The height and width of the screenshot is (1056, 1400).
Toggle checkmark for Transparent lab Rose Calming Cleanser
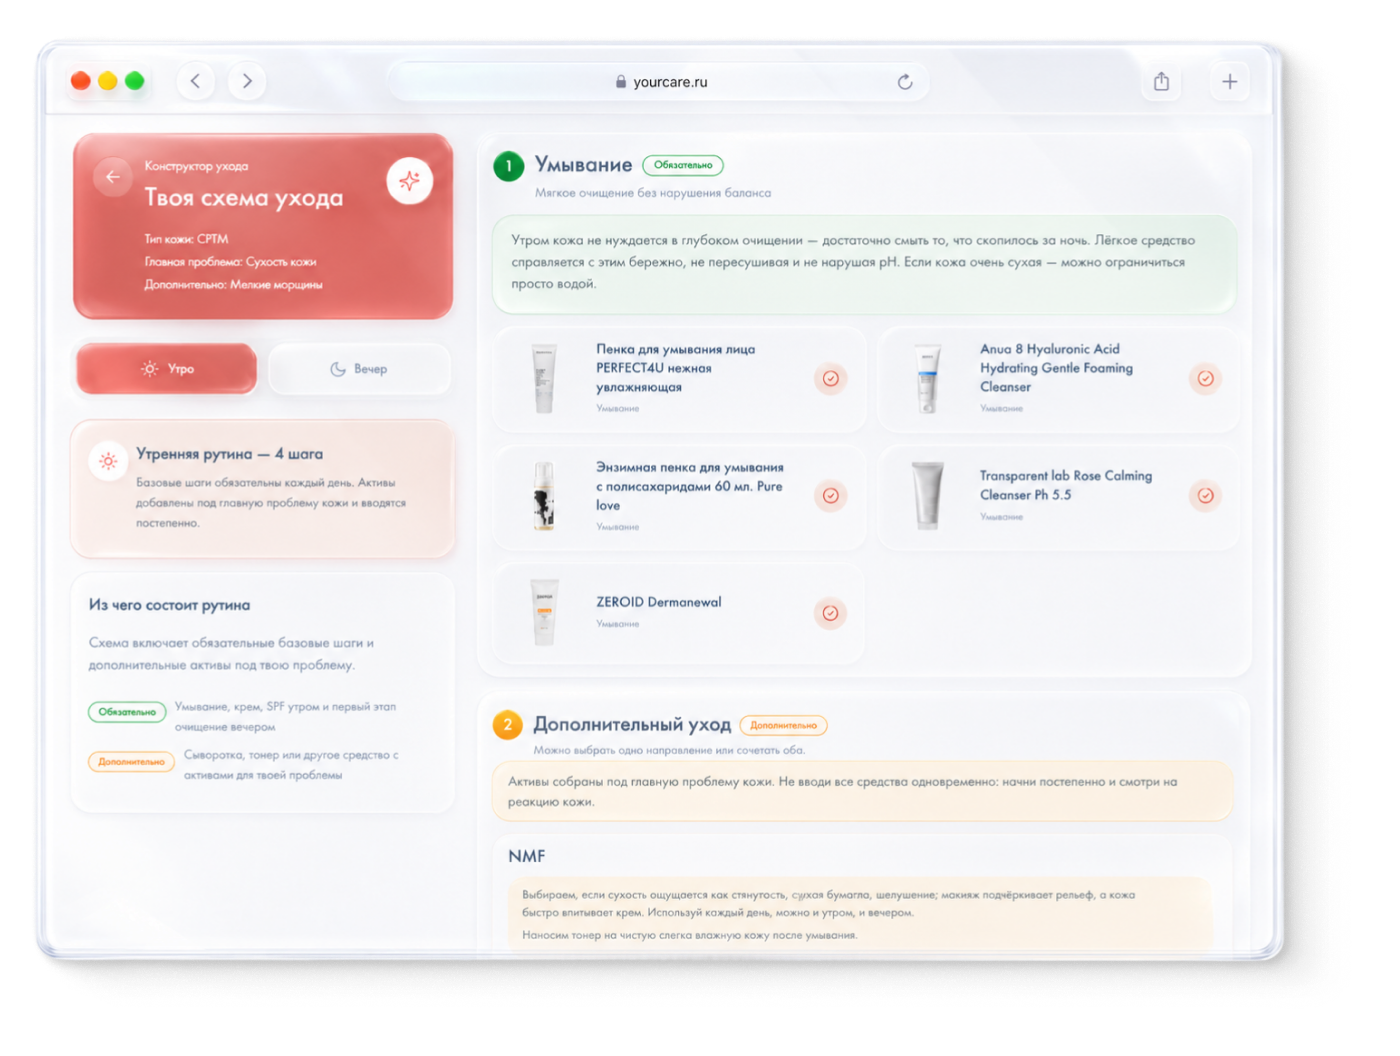tap(1205, 495)
